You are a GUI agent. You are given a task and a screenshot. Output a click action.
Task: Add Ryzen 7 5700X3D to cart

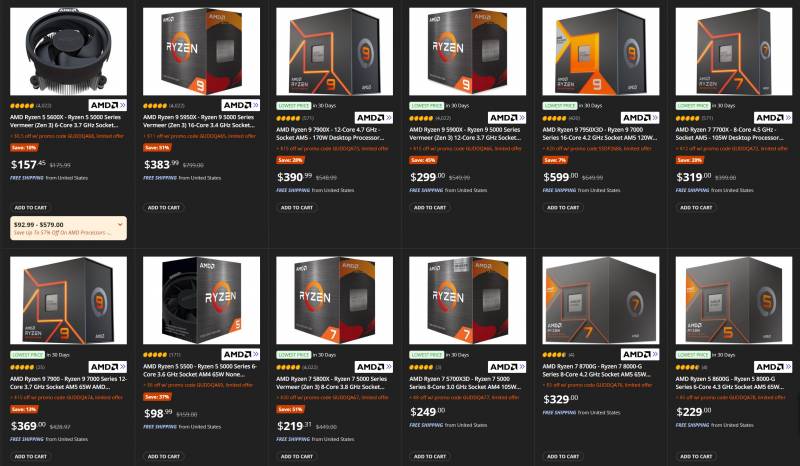(x=430, y=456)
